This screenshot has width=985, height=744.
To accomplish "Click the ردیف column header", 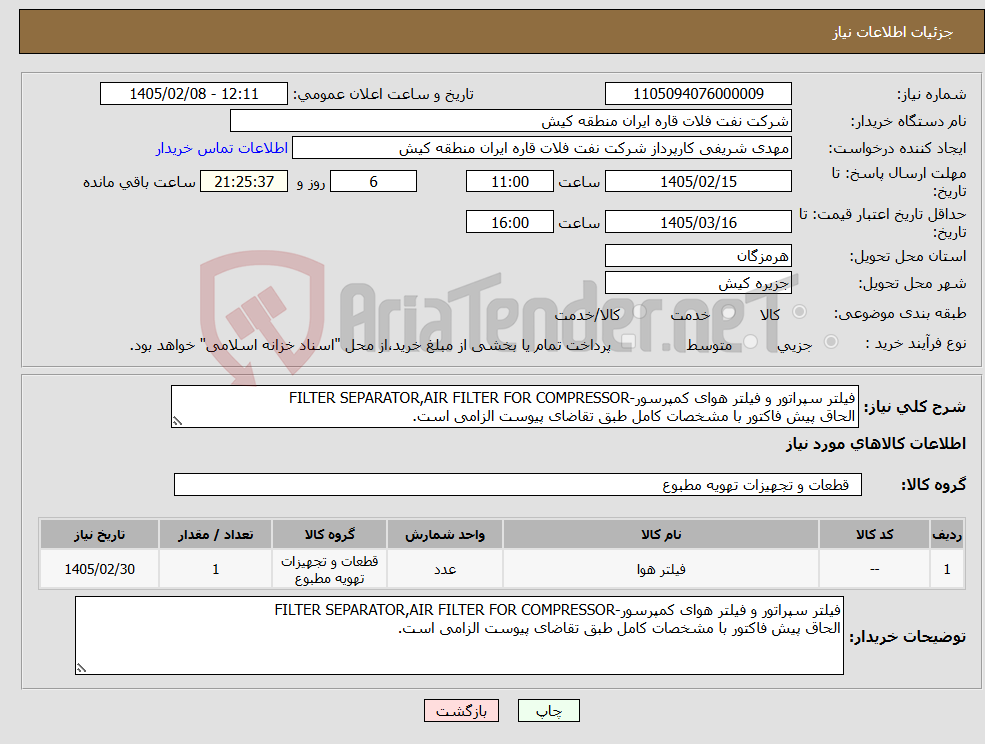I will [x=947, y=534].
